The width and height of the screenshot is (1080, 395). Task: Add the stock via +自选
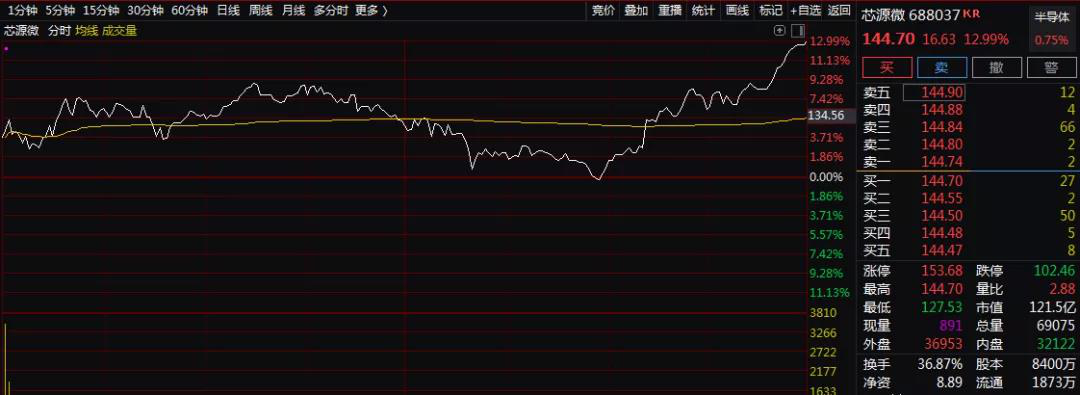click(x=805, y=10)
